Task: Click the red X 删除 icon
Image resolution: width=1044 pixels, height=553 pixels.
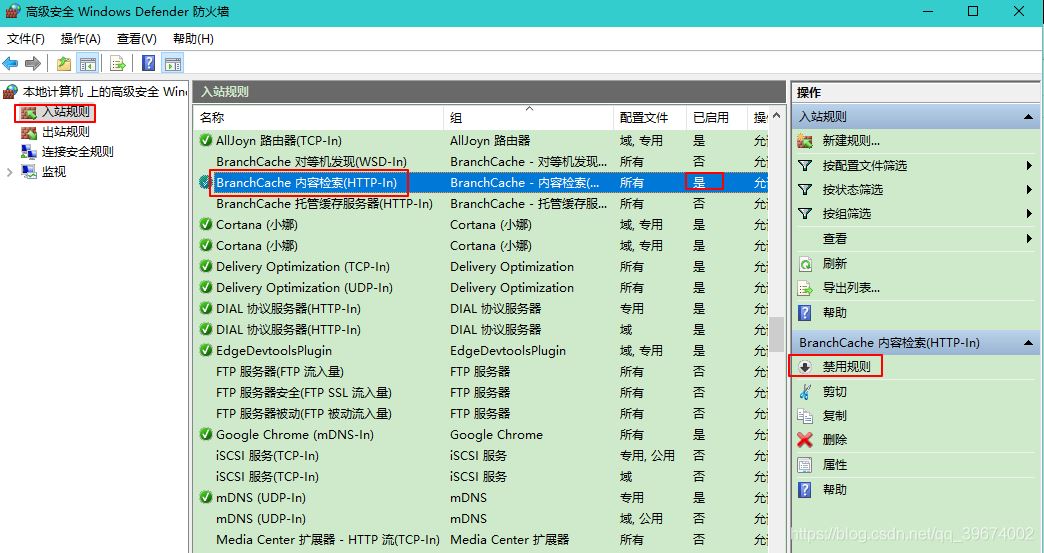Action: (805, 440)
